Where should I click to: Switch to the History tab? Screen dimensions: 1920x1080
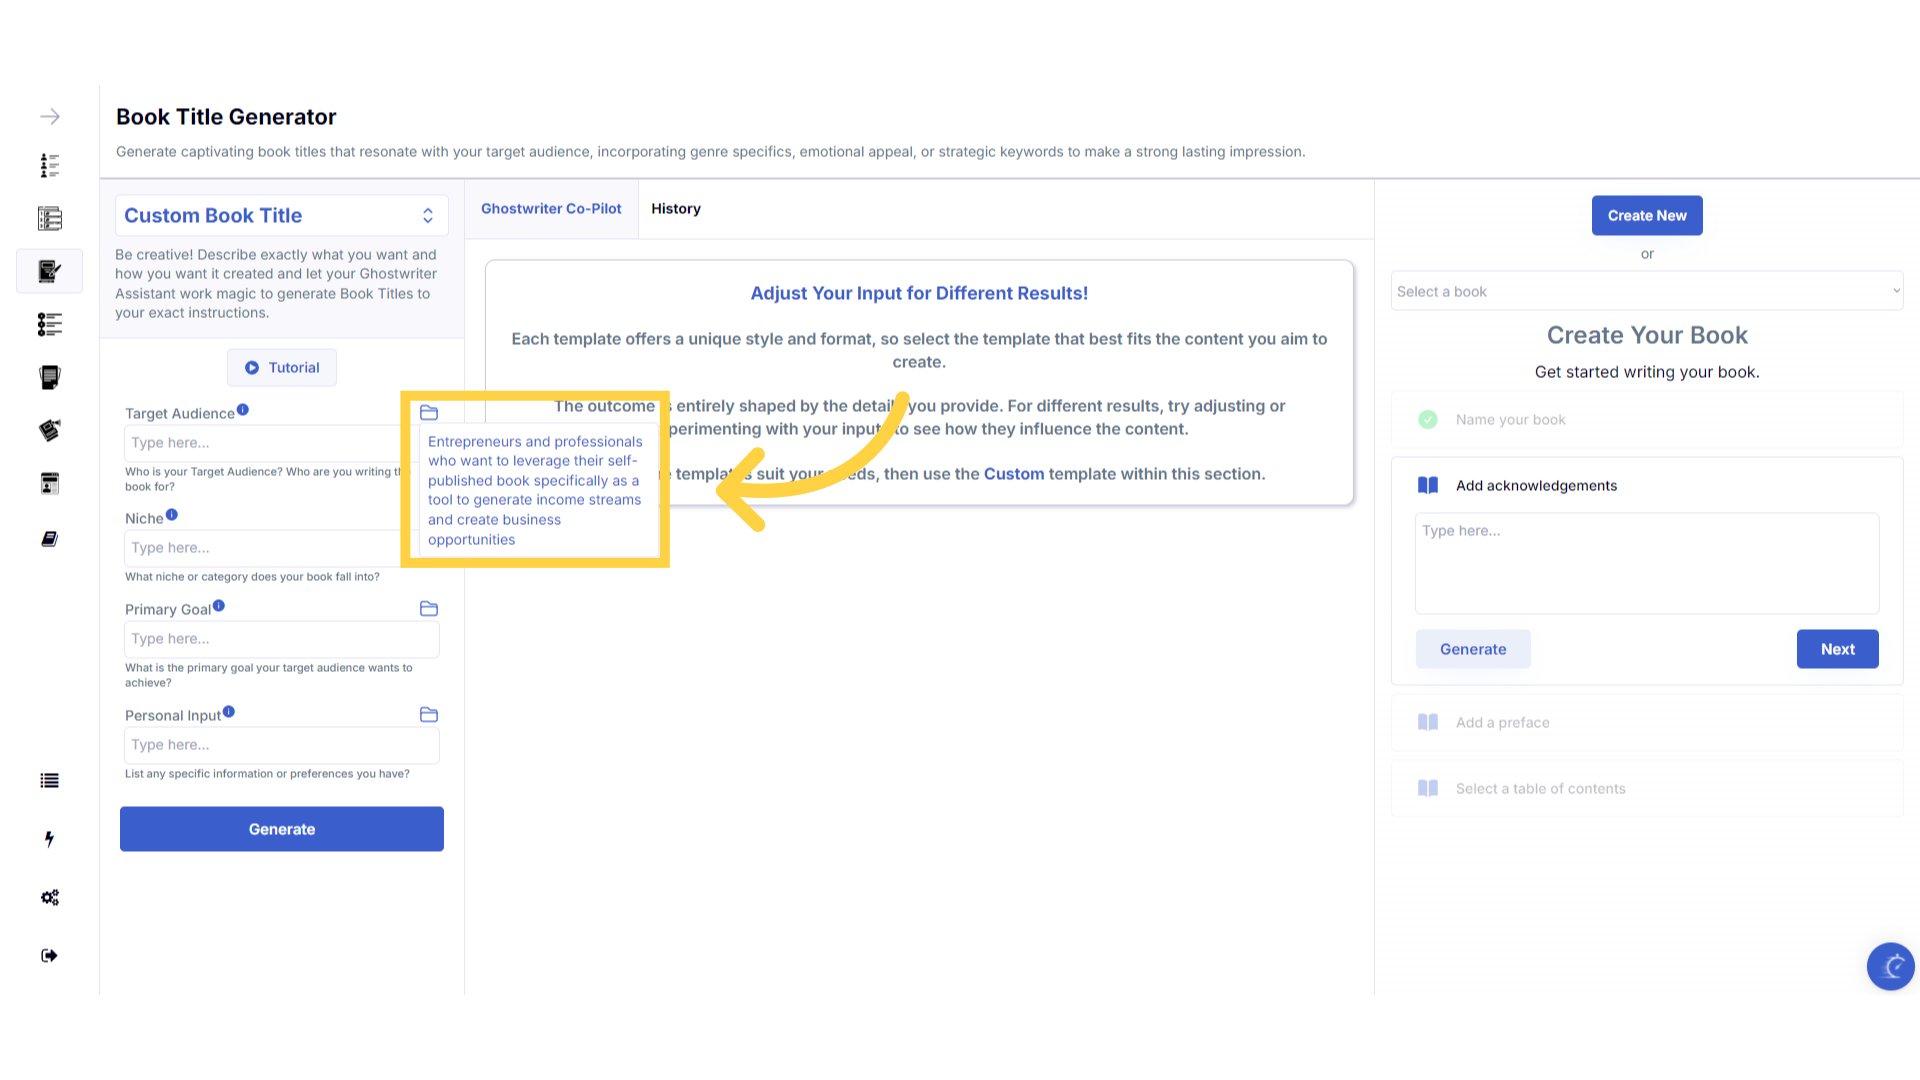point(676,209)
